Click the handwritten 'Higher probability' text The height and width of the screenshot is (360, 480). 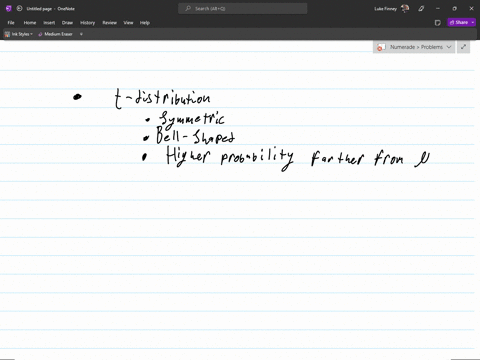pyautogui.click(x=230, y=158)
